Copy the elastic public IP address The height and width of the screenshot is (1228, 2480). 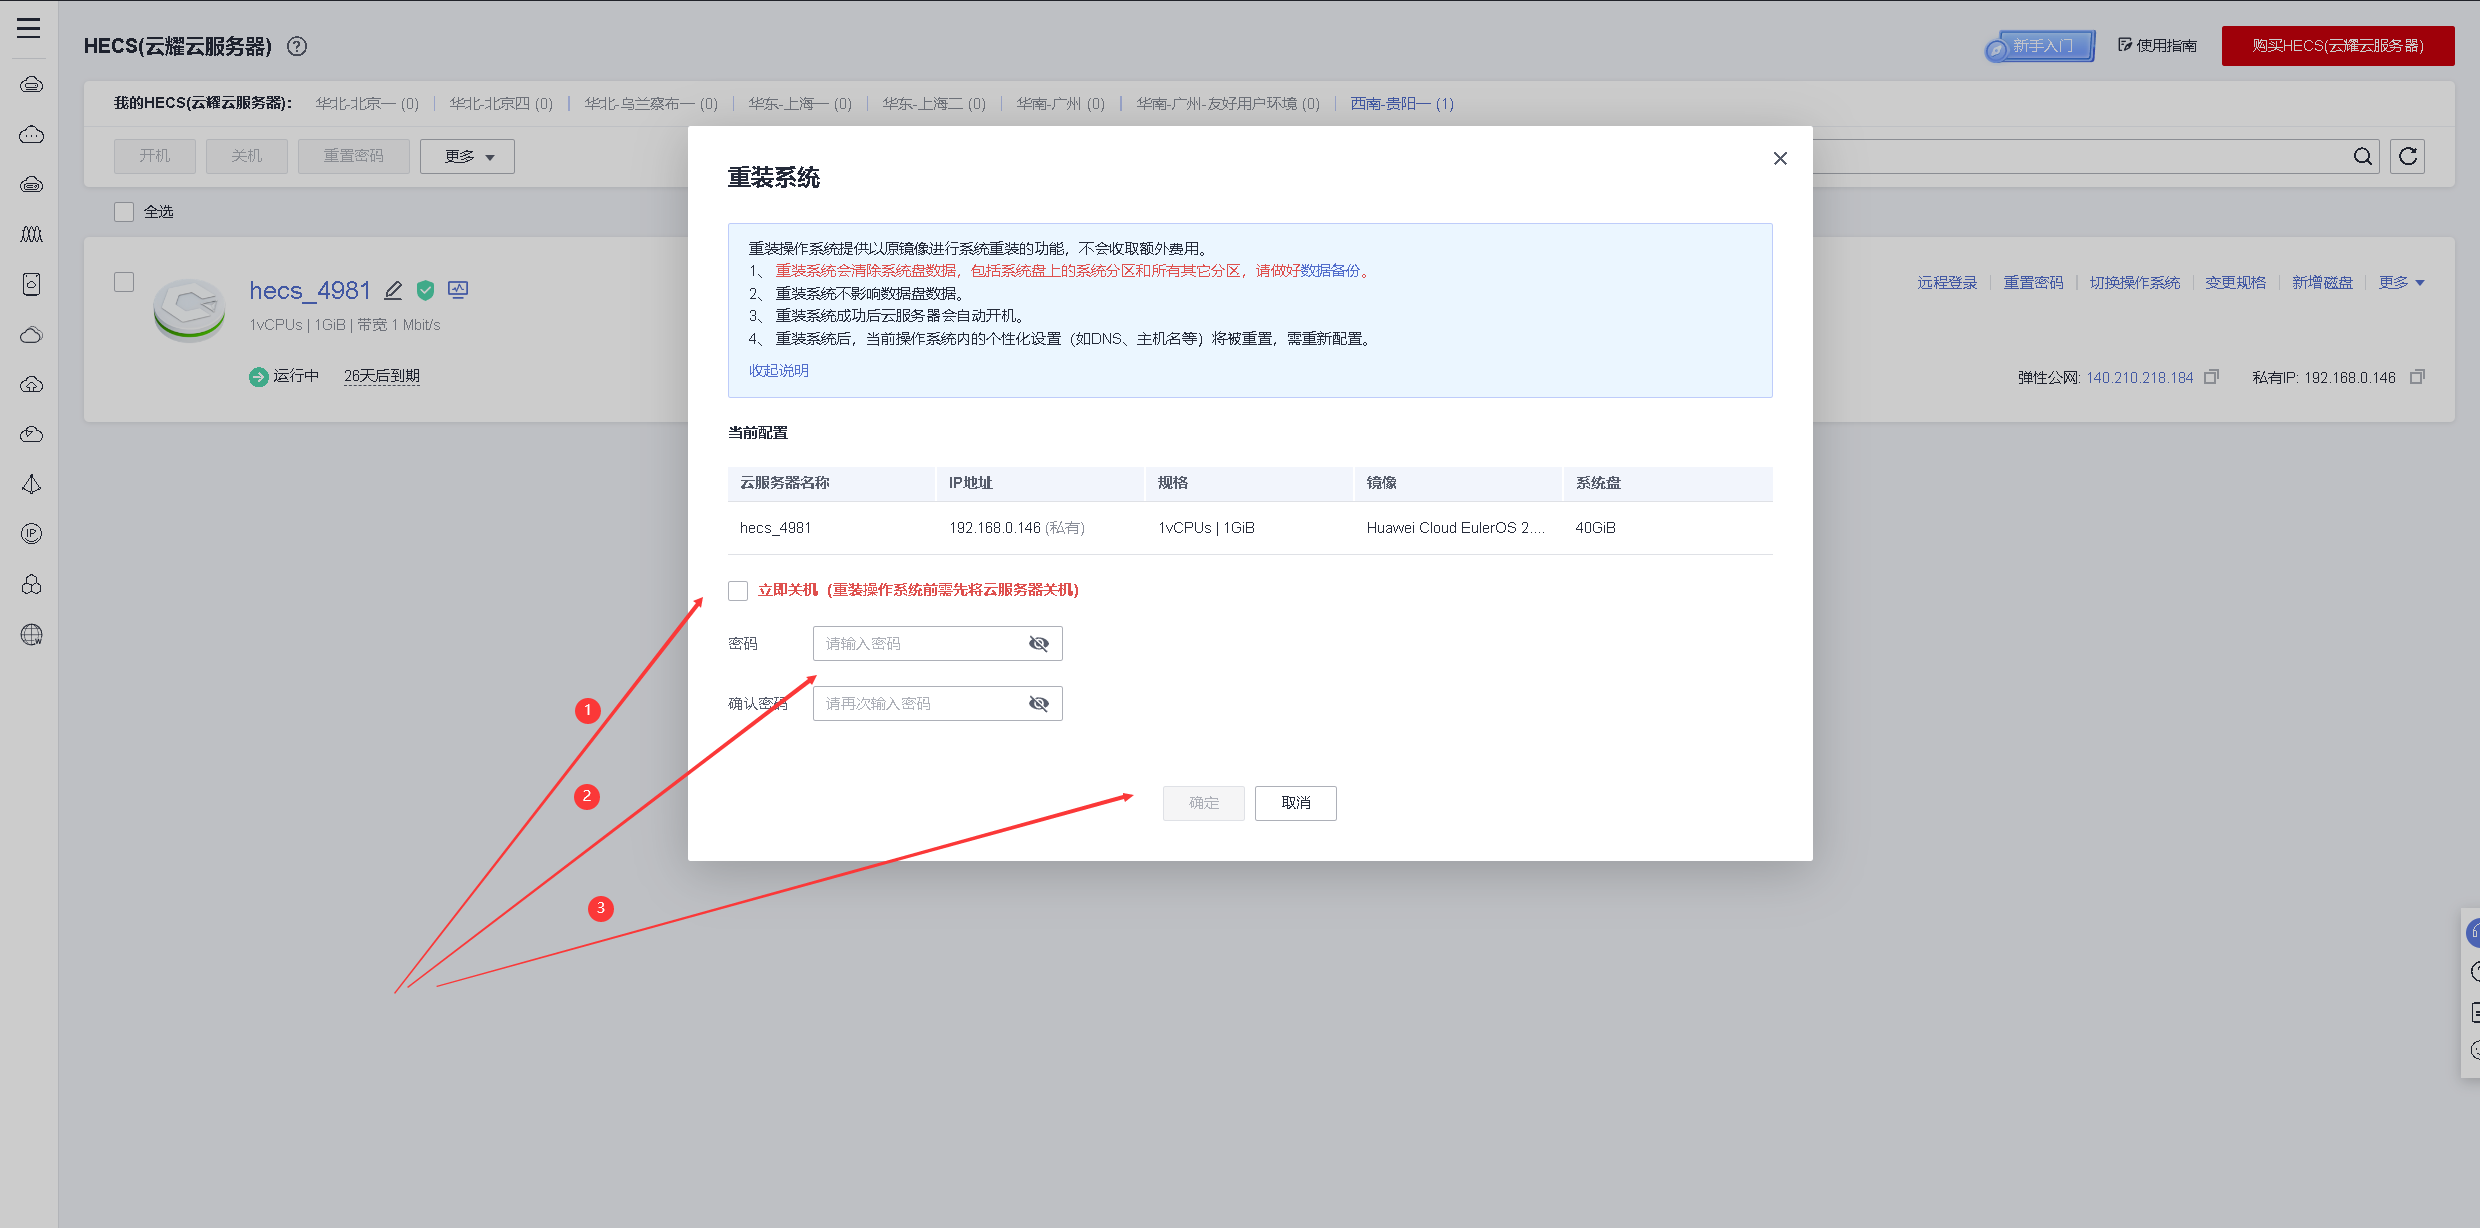coord(2211,377)
